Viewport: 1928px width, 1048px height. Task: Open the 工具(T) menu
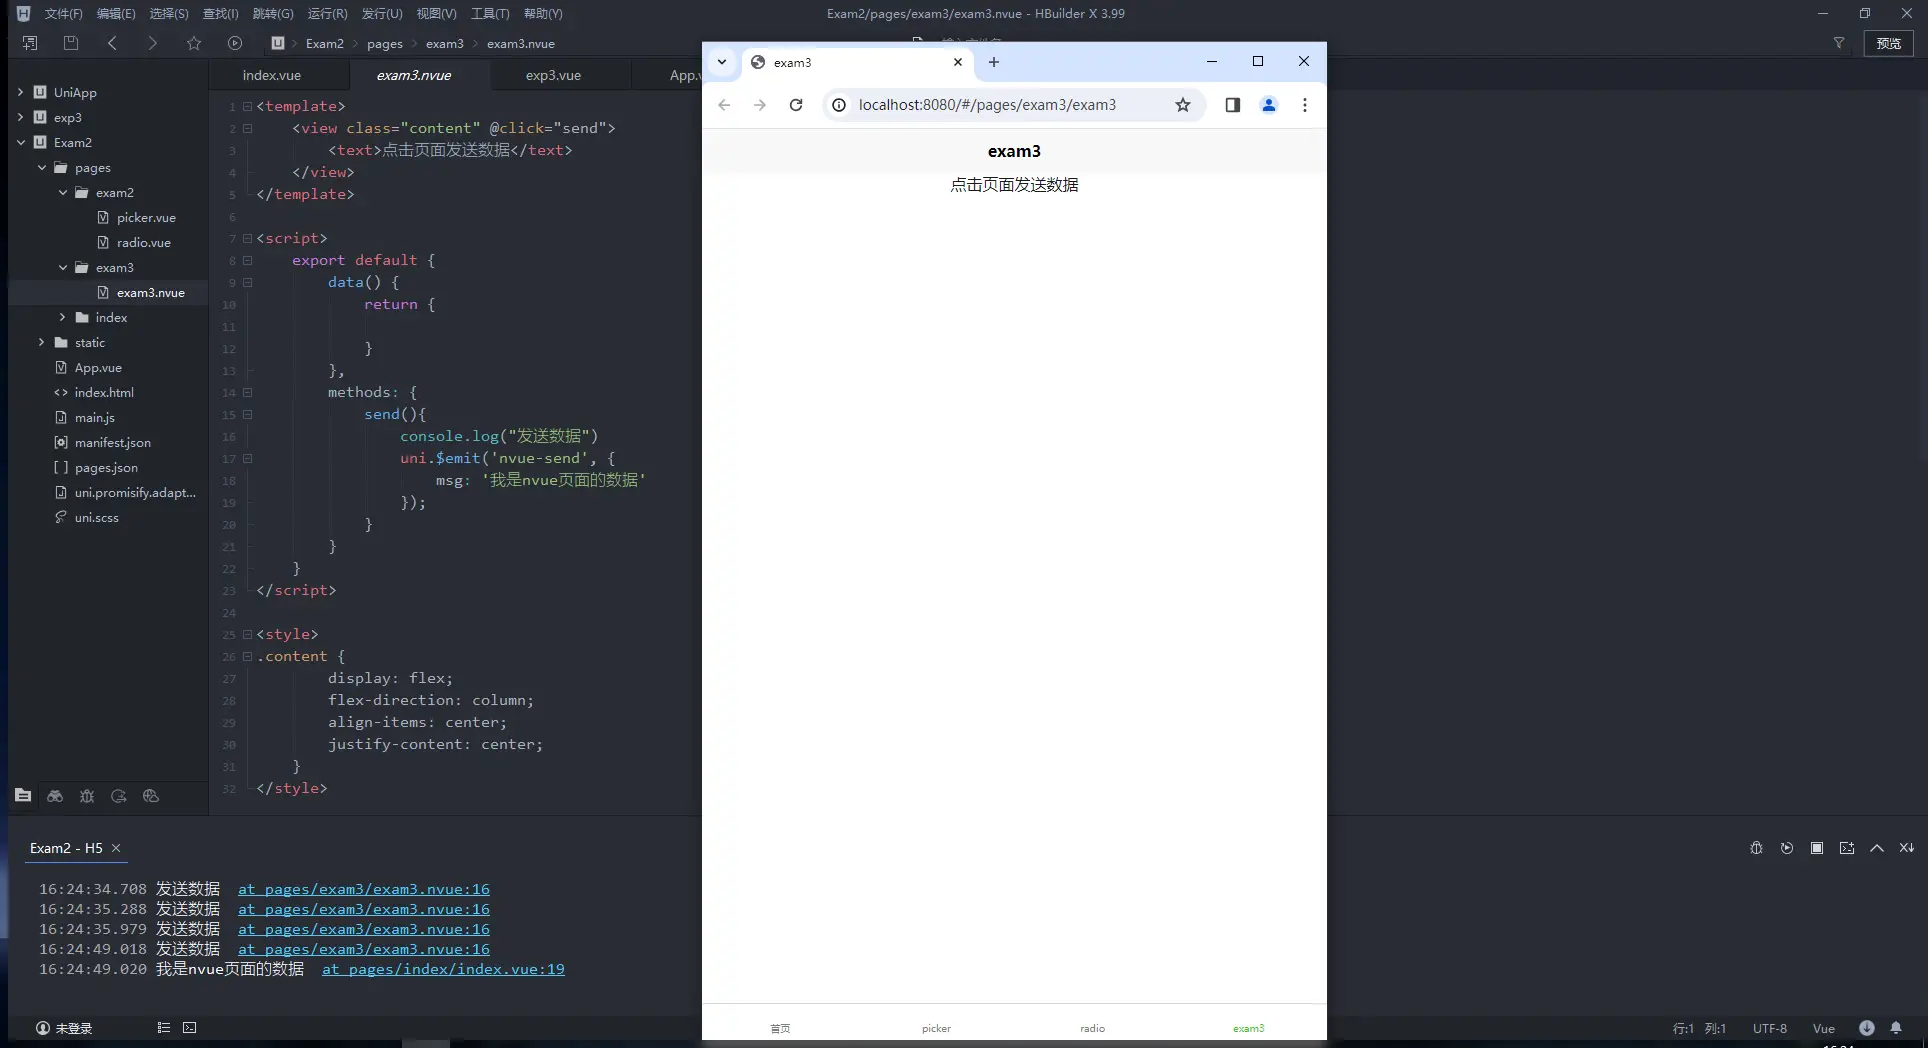[x=490, y=13]
